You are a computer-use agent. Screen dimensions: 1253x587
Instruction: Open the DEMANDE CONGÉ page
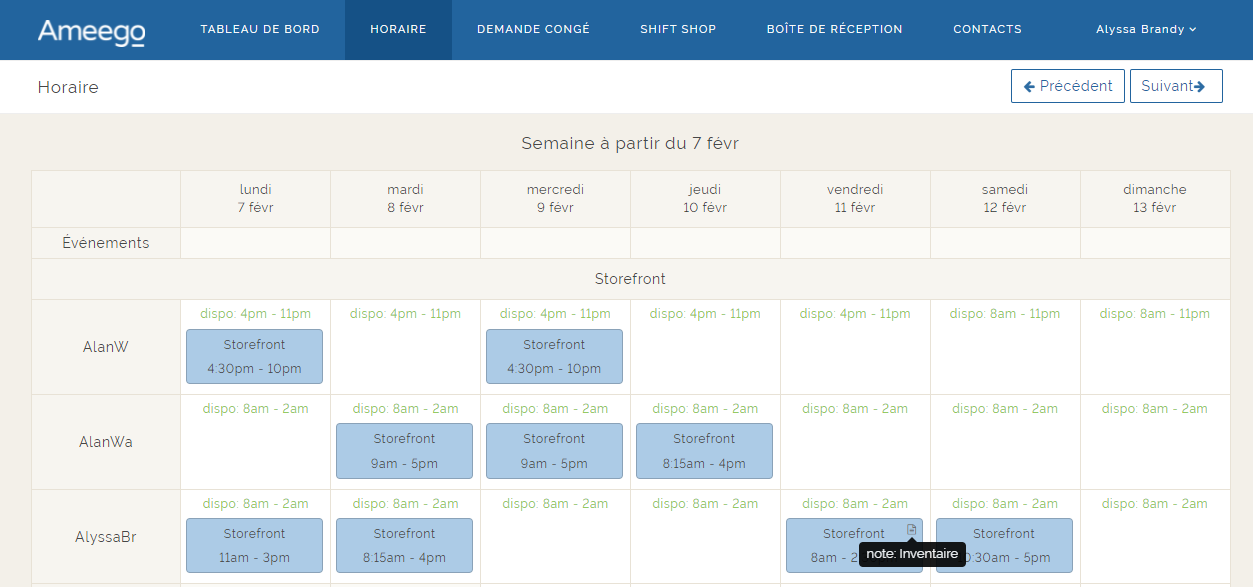[533, 29]
